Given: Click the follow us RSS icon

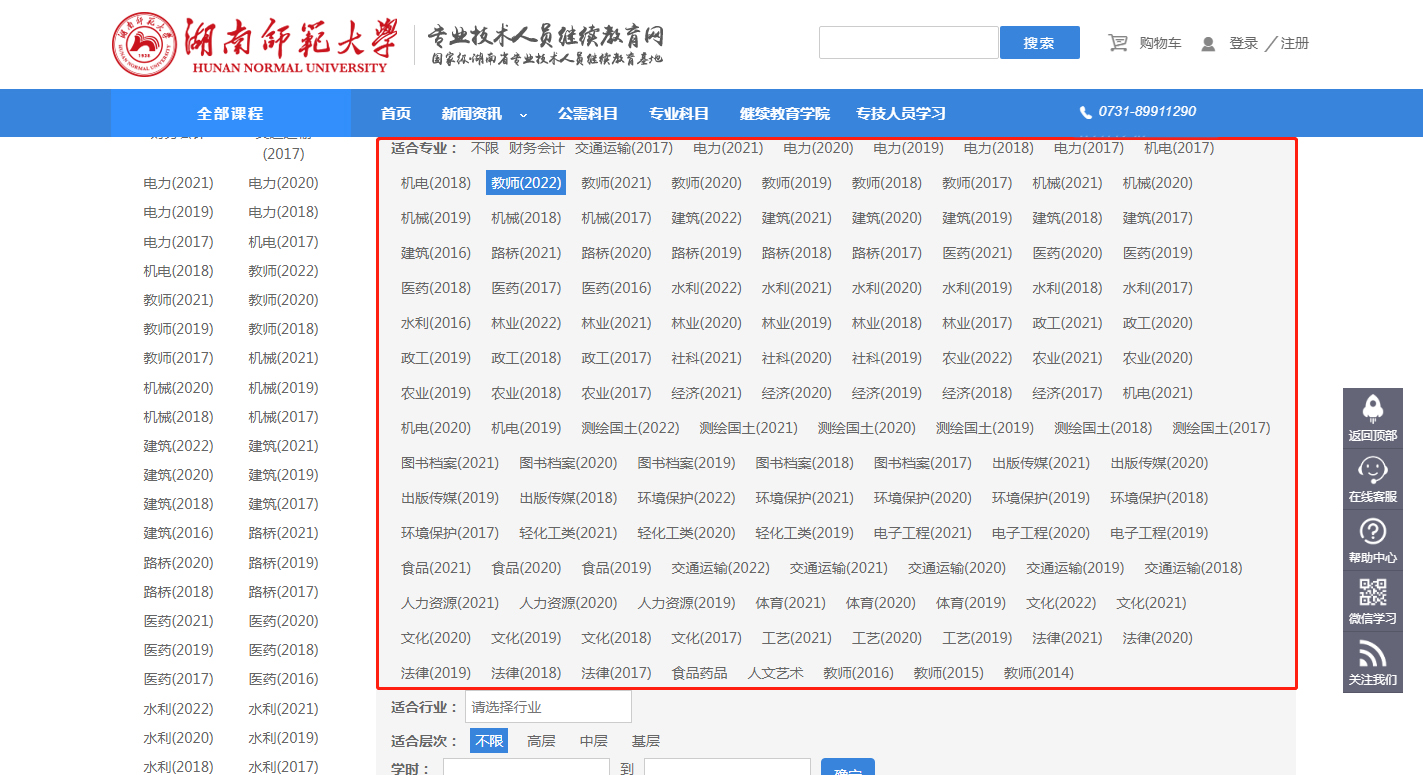Looking at the screenshot, I should coord(1373,654).
